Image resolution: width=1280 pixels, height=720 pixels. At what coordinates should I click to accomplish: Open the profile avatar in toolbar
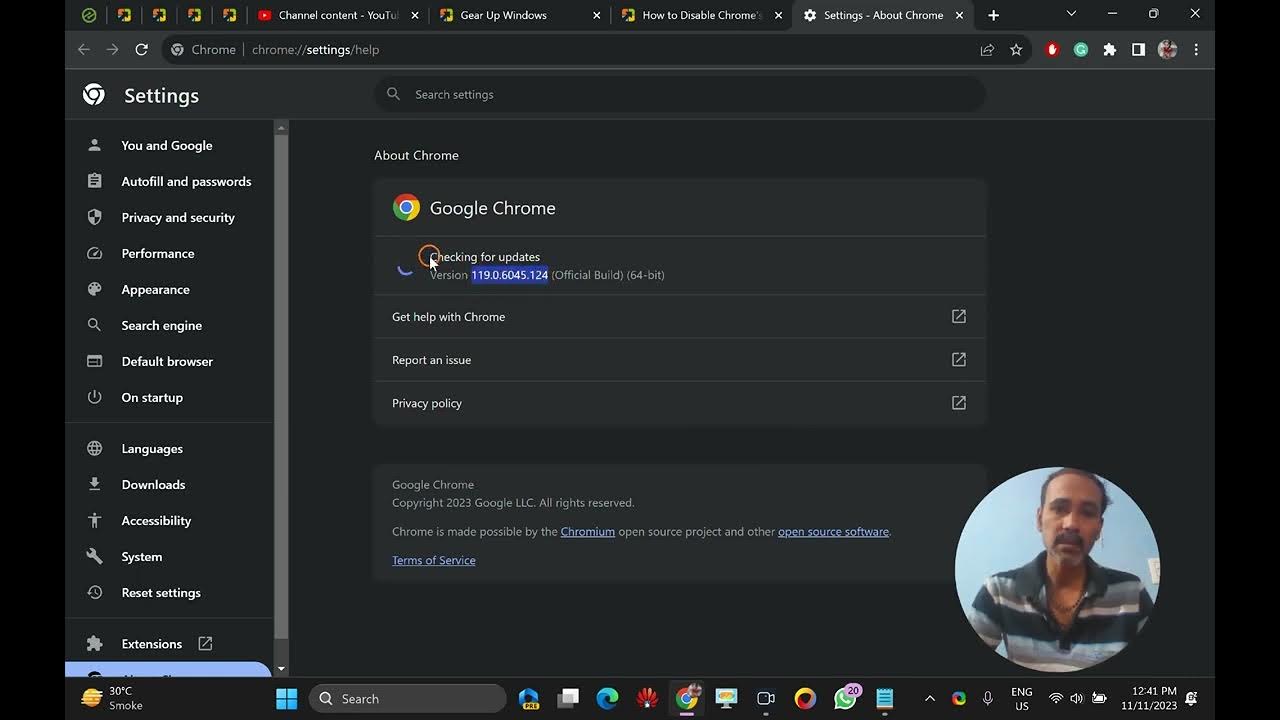tap(1167, 49)
